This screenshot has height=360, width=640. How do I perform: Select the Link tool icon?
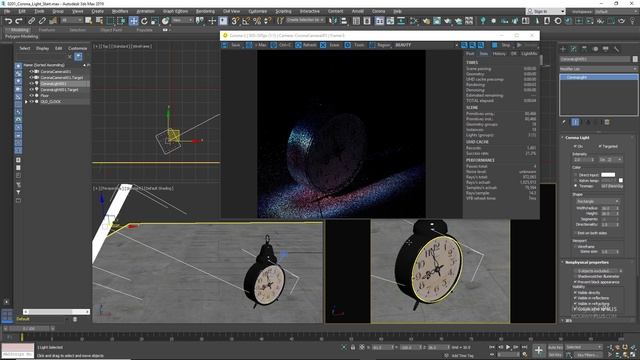pyautogui.click(x=31, y=20)
